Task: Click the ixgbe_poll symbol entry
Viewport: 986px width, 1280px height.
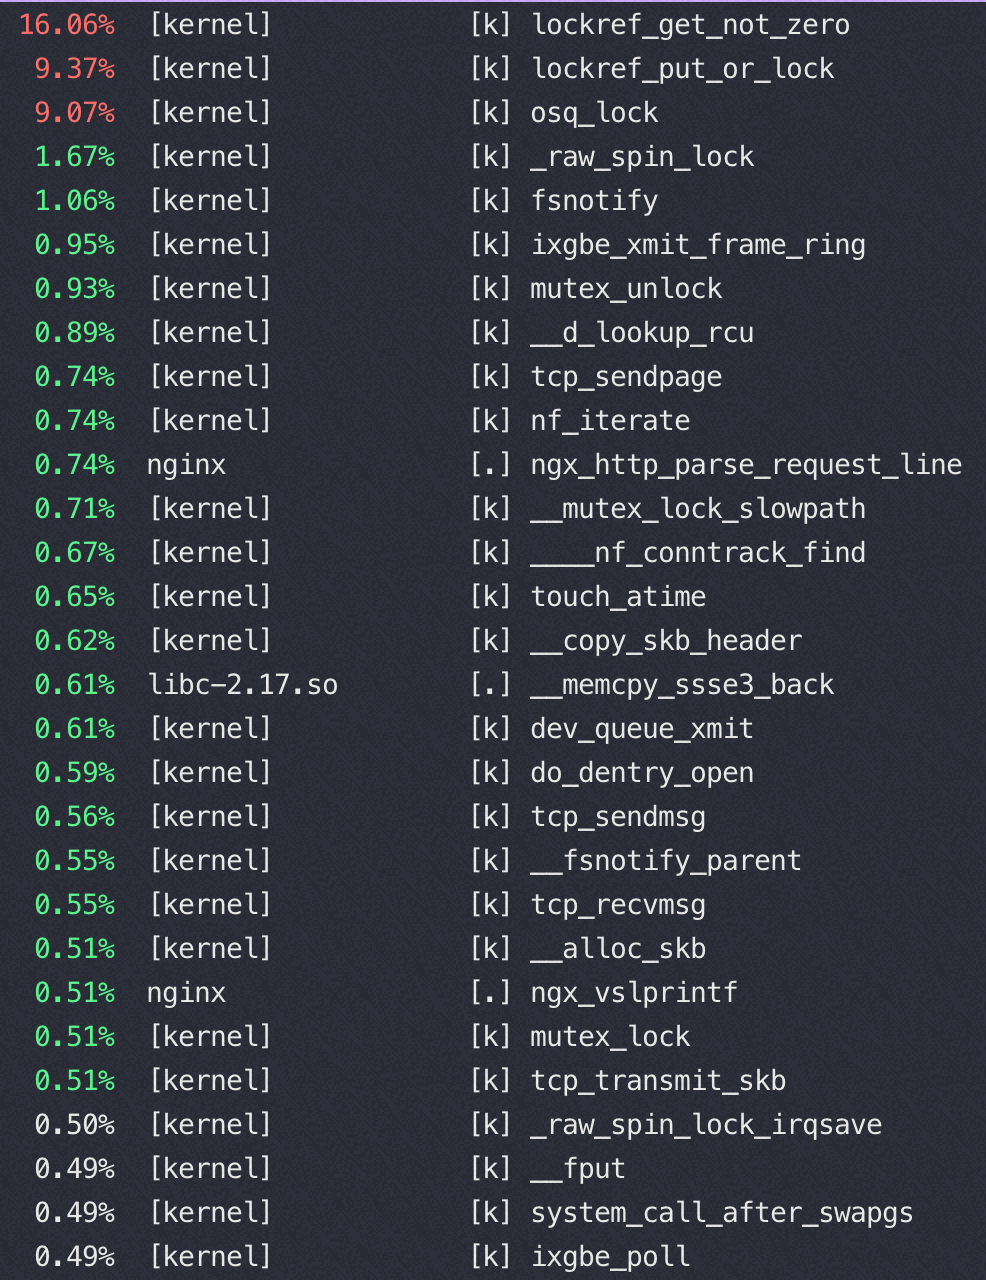Action: [610, 1257]
